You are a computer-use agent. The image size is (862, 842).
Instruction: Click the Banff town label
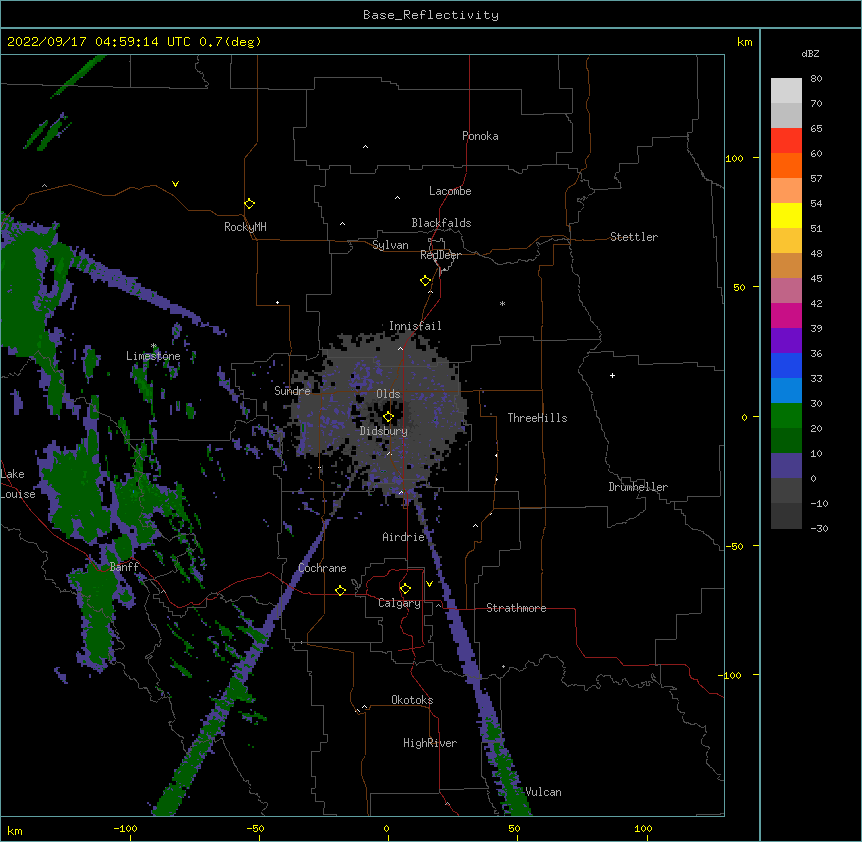124,567
